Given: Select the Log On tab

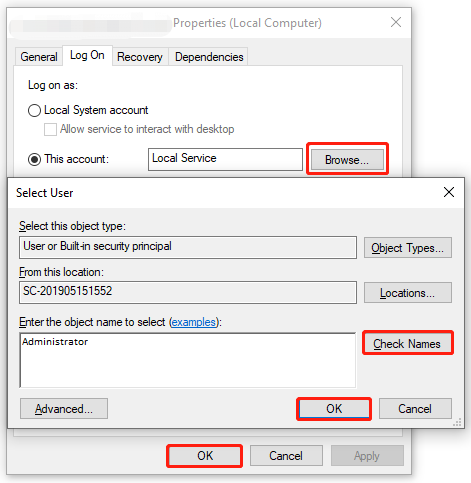Looking at the screenshot, I should coord(87,55).
